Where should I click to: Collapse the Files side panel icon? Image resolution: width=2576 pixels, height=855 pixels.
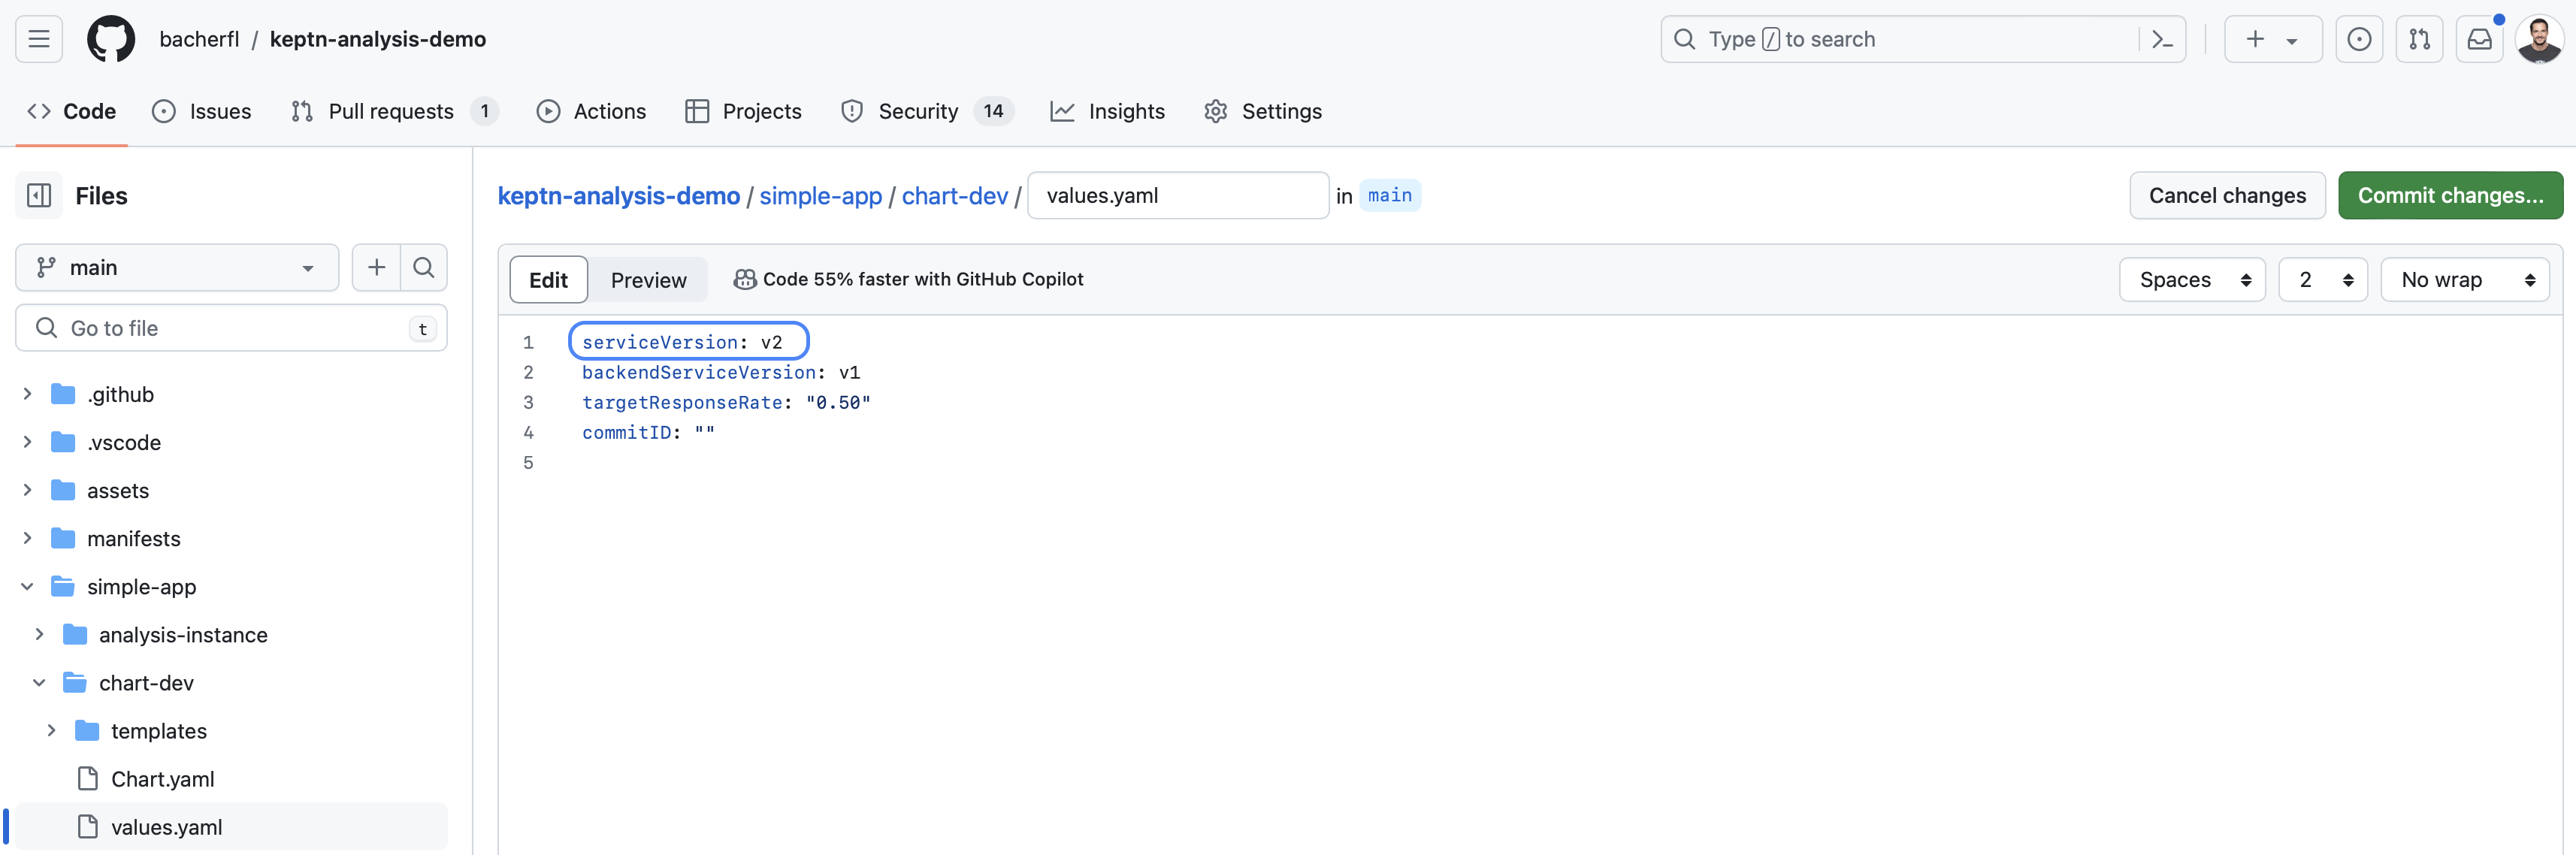point(39,195)
